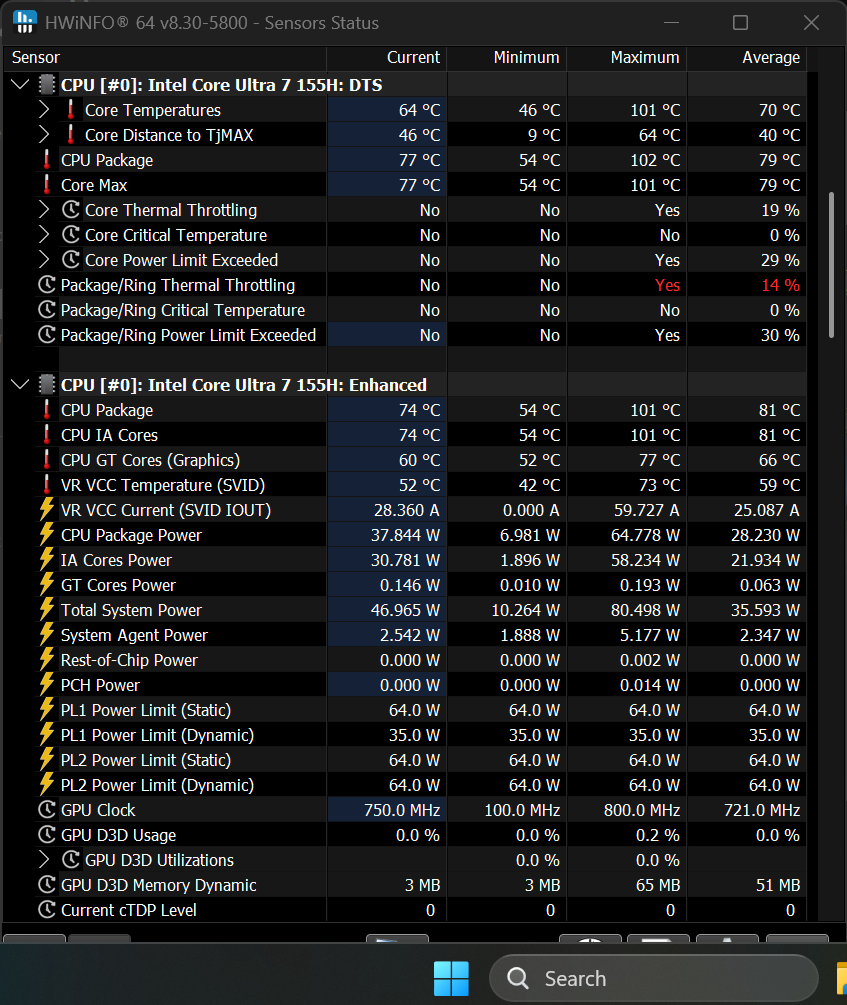
Task: Open the Windows Start menu
Action: click(x=451, y=978)
